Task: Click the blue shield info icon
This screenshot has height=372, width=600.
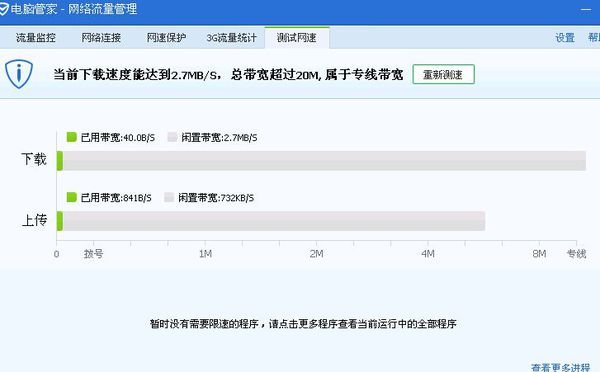Action: (x=19, y=74)
